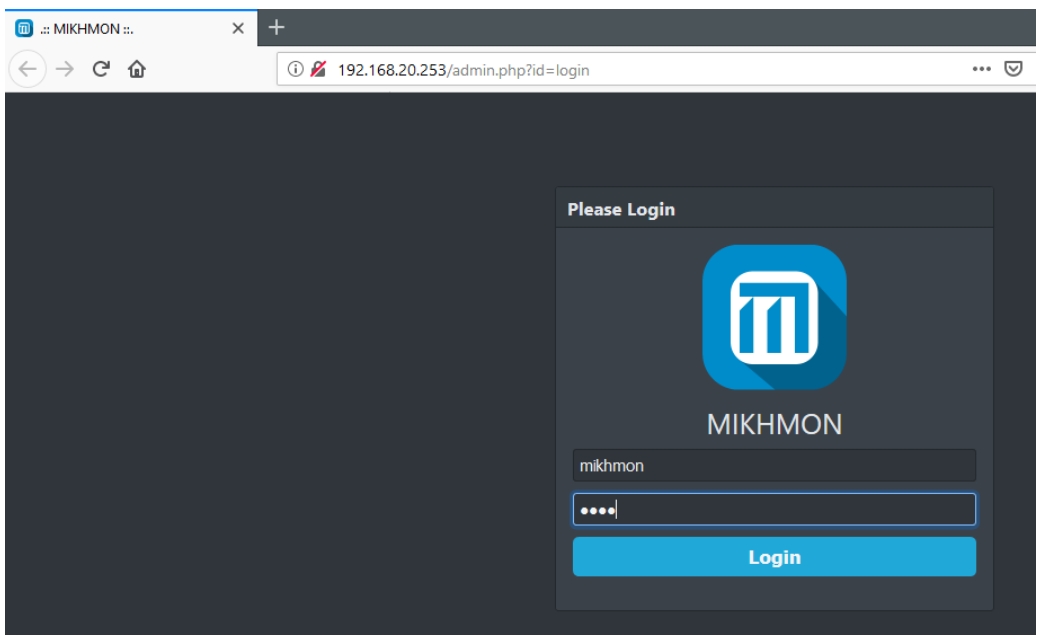The width and height of the screenshot is (1045, 638).
Task: Click the address bar URL text
Action: click(463, 70)
